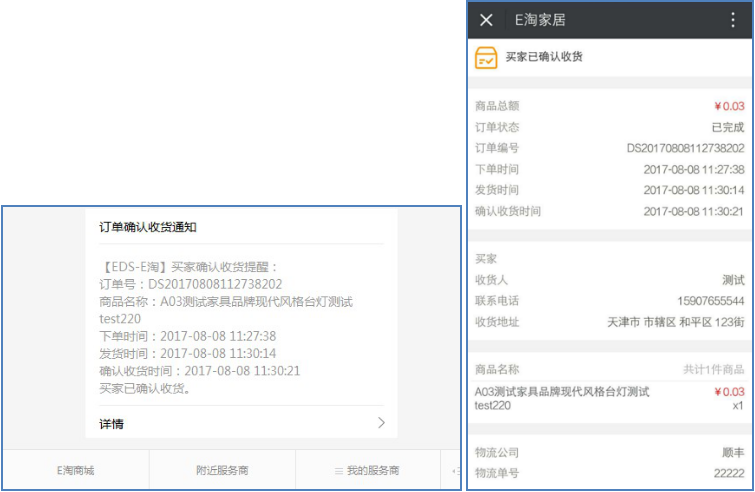The height and width of the screenshot is (492, 755).
Task: Close the E淘家居 page with X
Action: 486,20
